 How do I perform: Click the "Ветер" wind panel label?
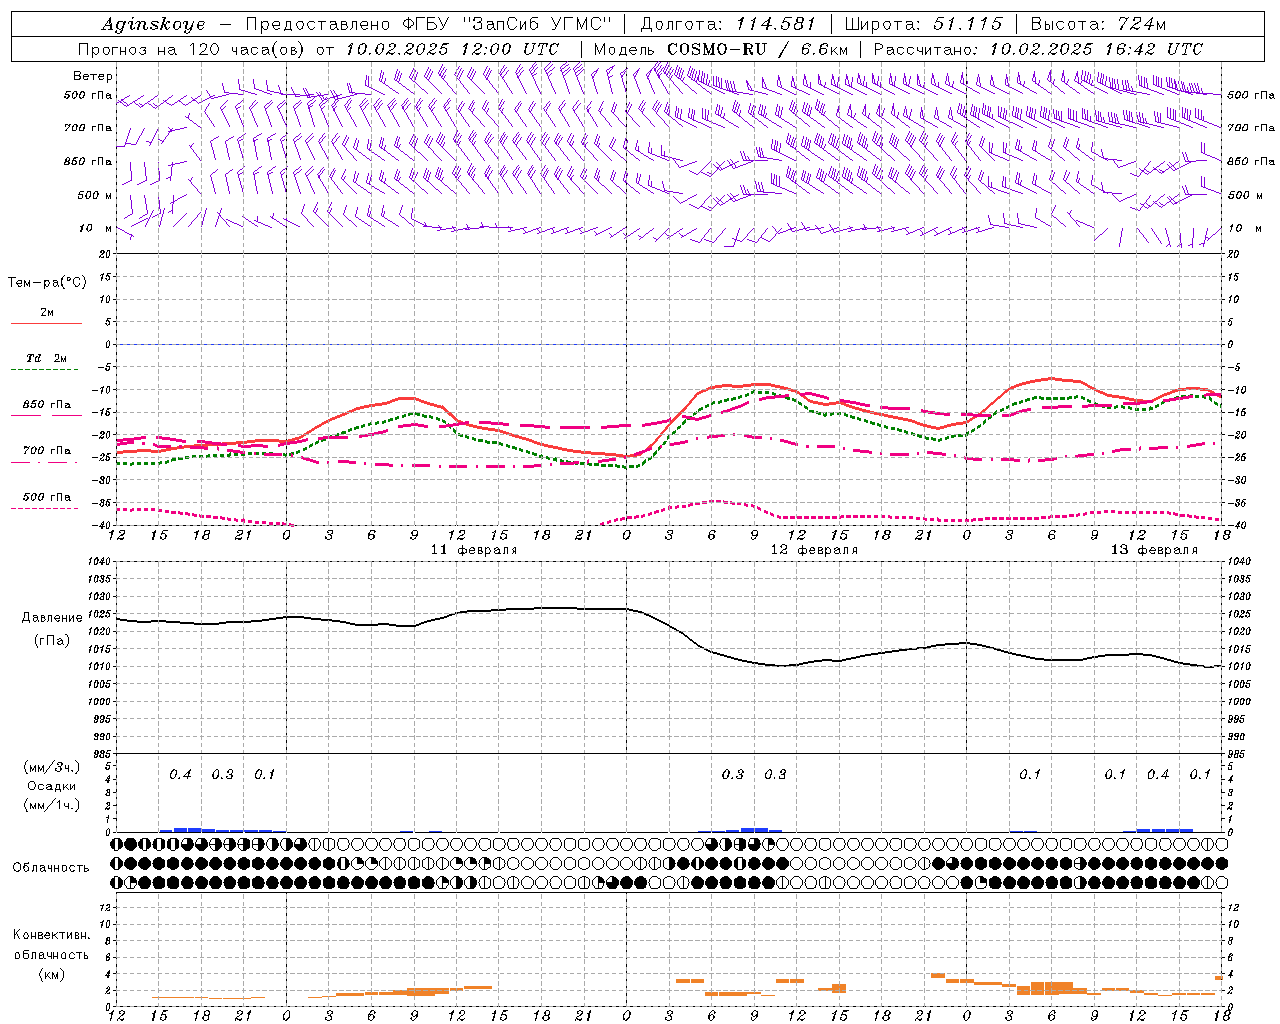click(x=93, y=76)
